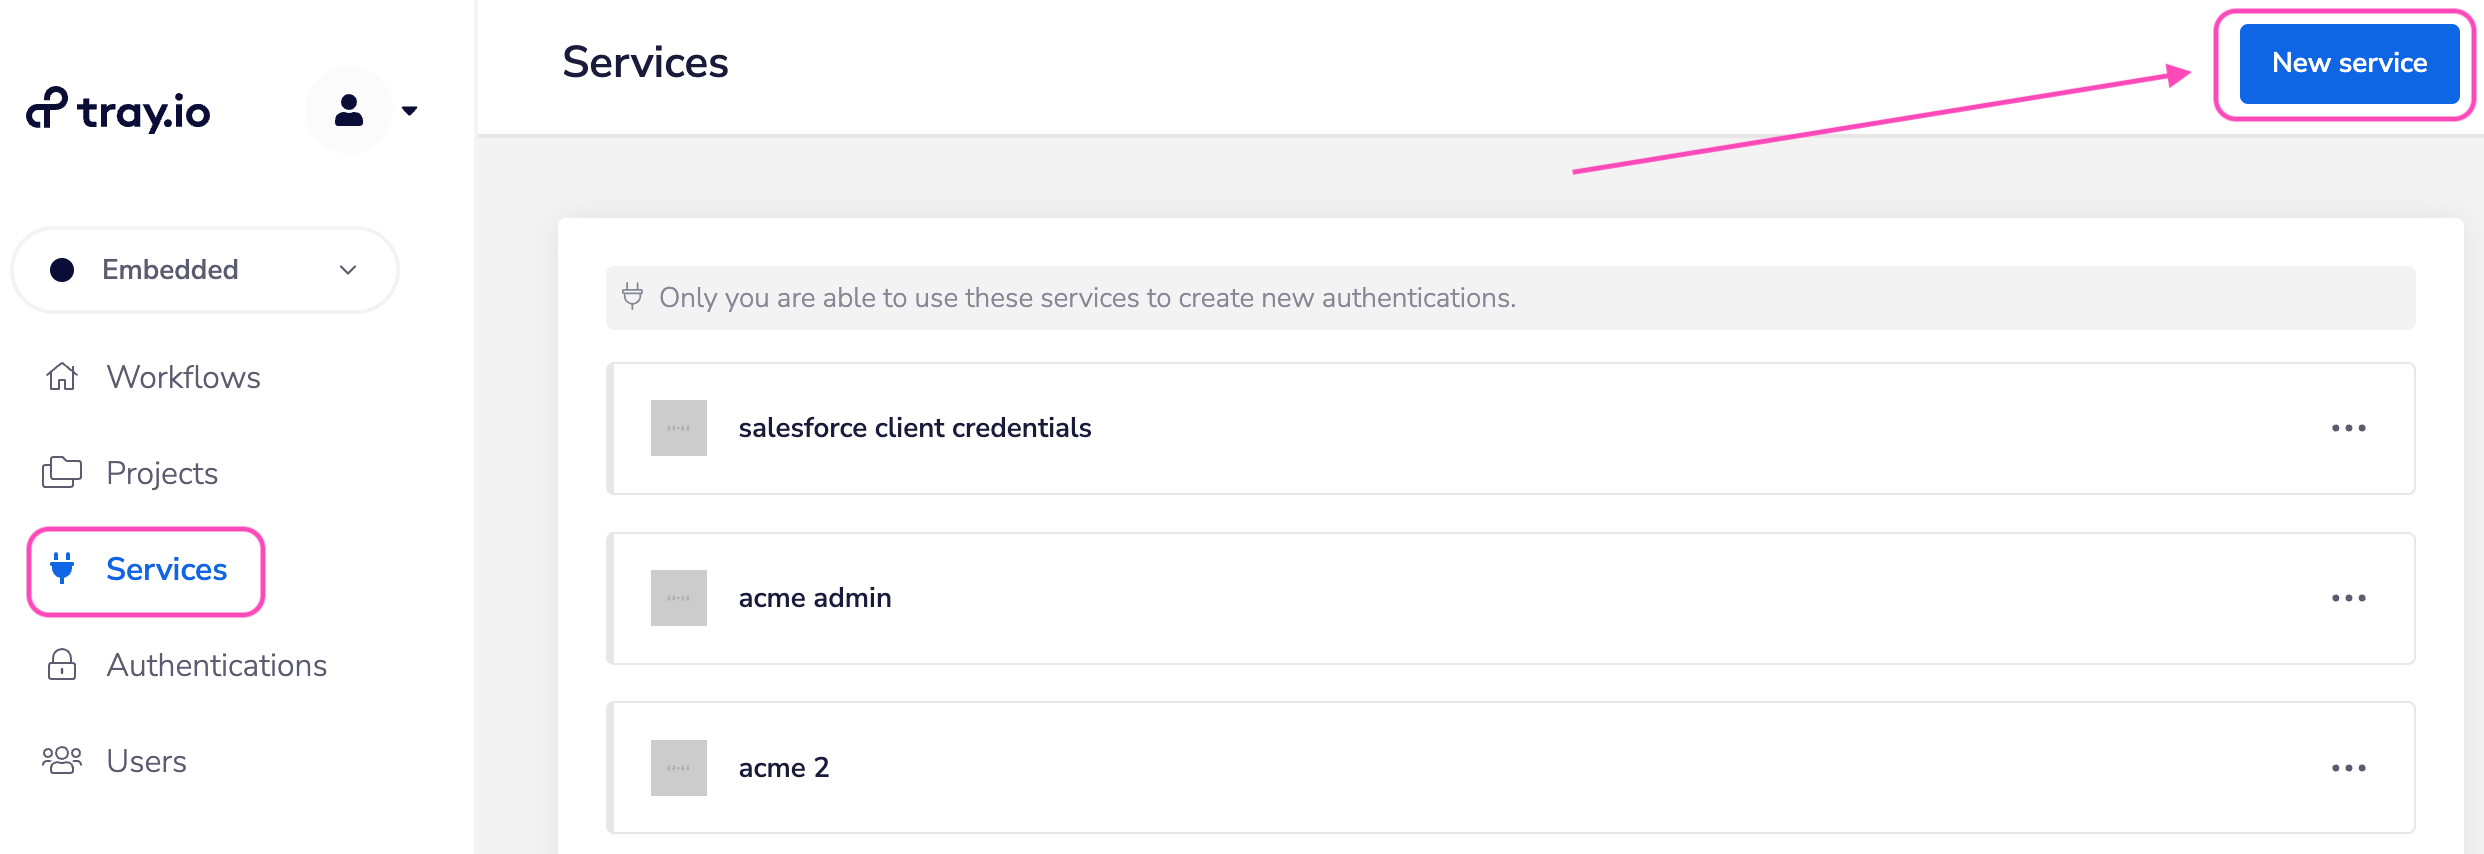Screen dimensions: 2484x854
Task: Click the tray.io logo
Action: (118, 110)
